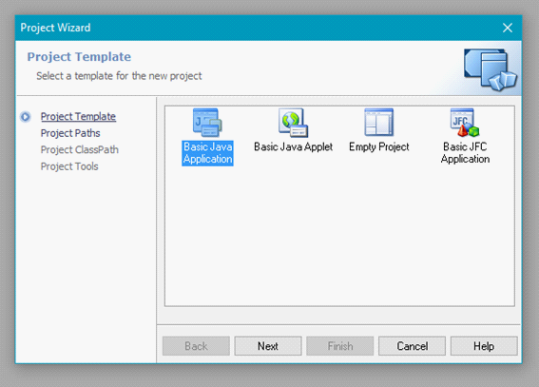539x387 pixels.
Task: Click the Basic Java Applet label
Action: click(x=293, y=147)
